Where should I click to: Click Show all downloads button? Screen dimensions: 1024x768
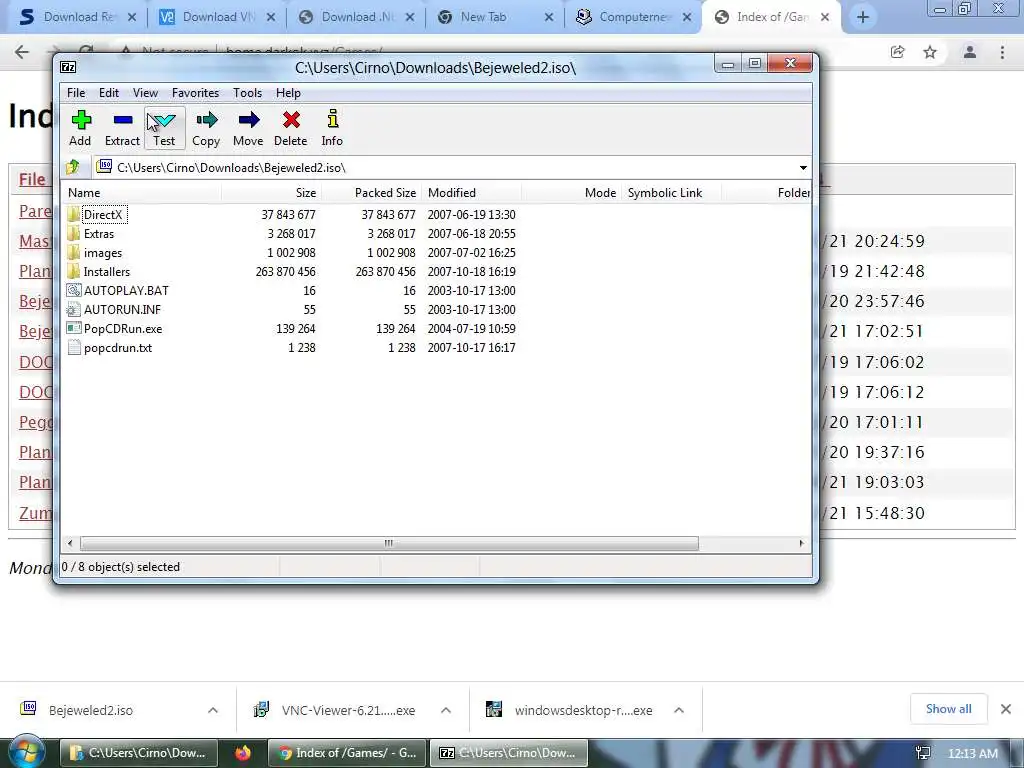[948, 709]
